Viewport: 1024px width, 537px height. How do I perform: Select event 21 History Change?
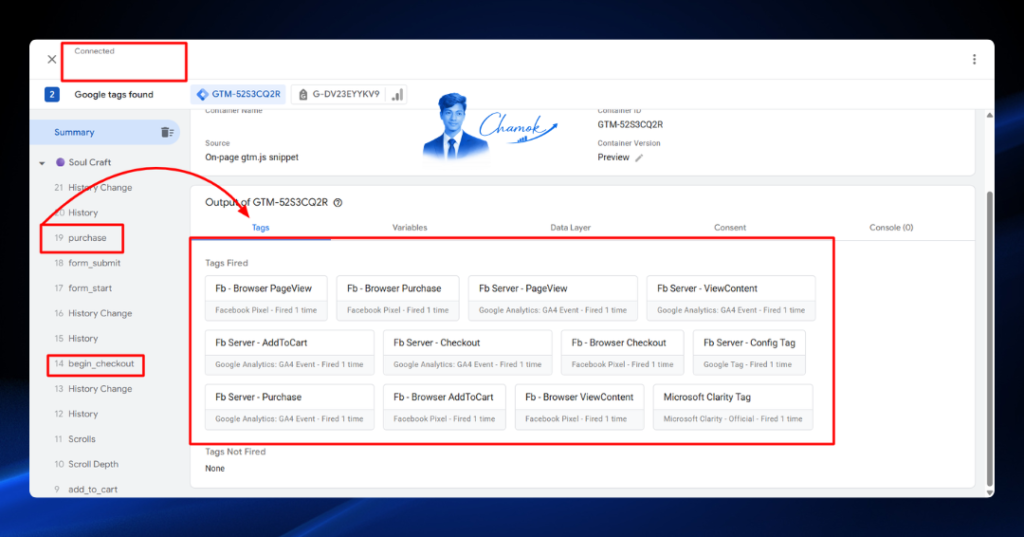pyautogui.click(x=93, y=187)
